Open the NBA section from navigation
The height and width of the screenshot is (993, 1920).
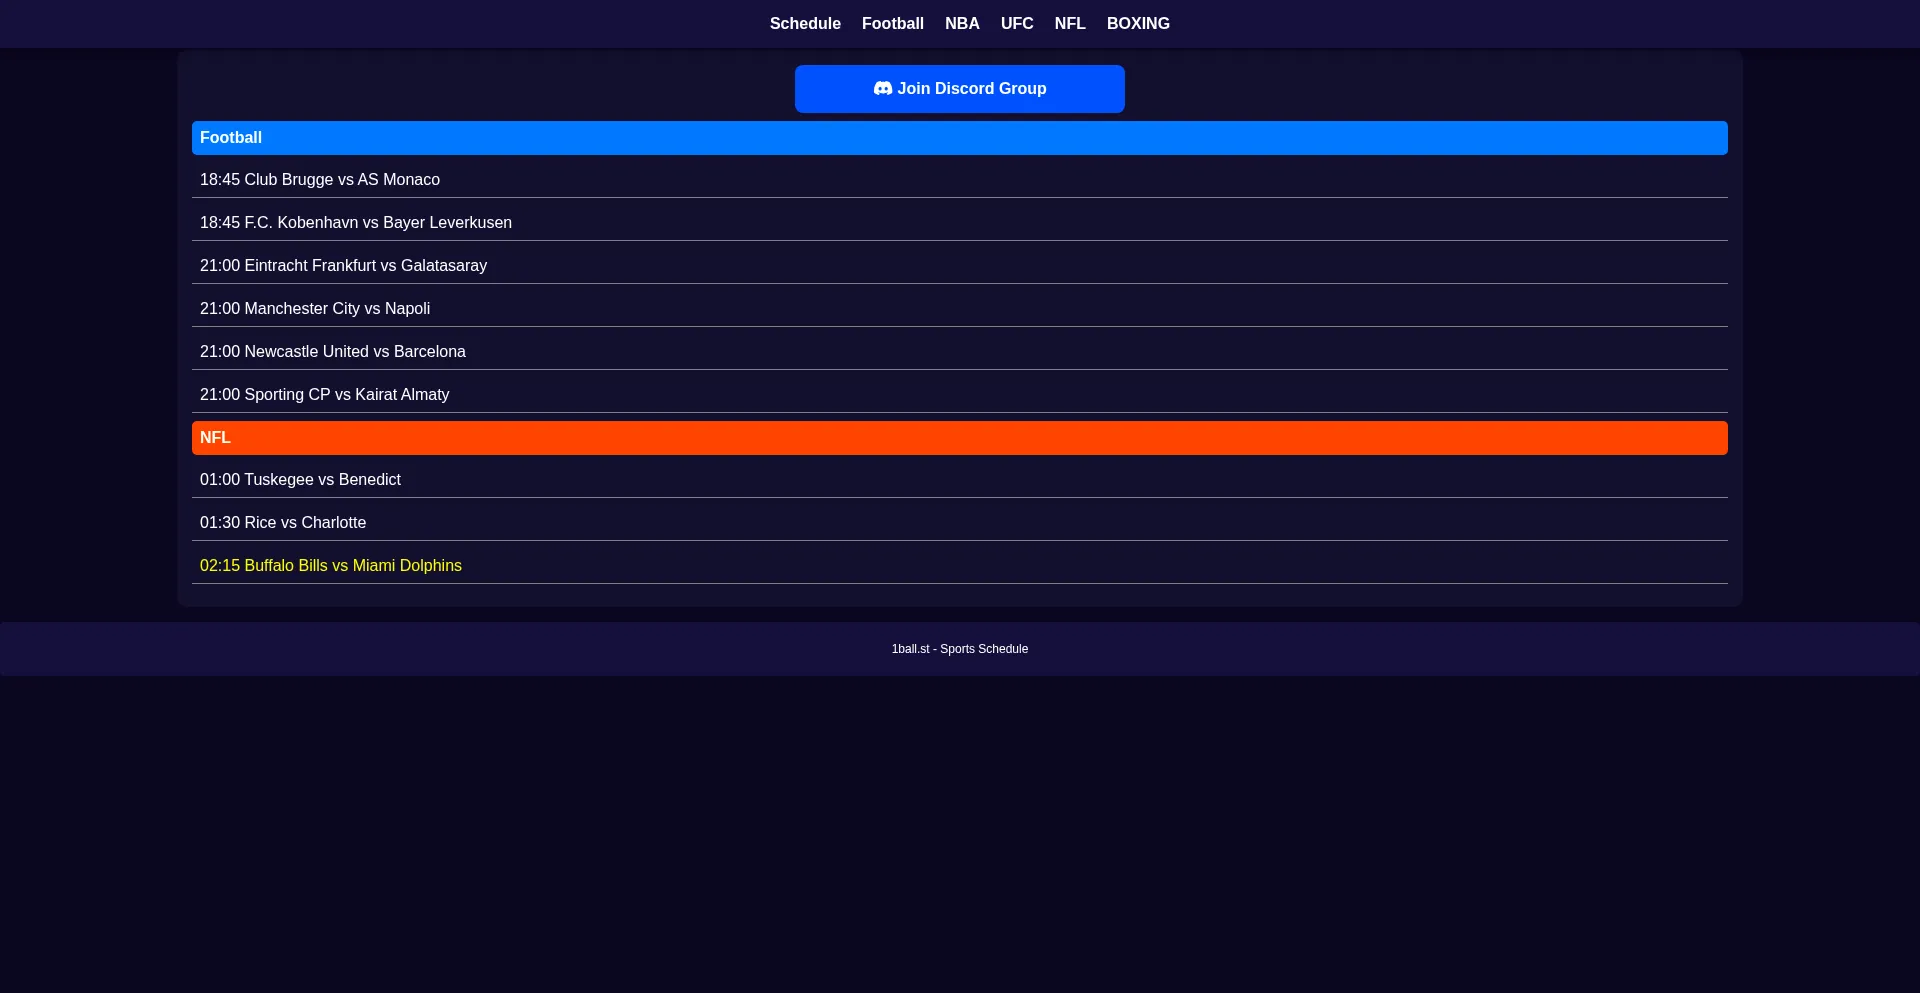pos(962,24)
